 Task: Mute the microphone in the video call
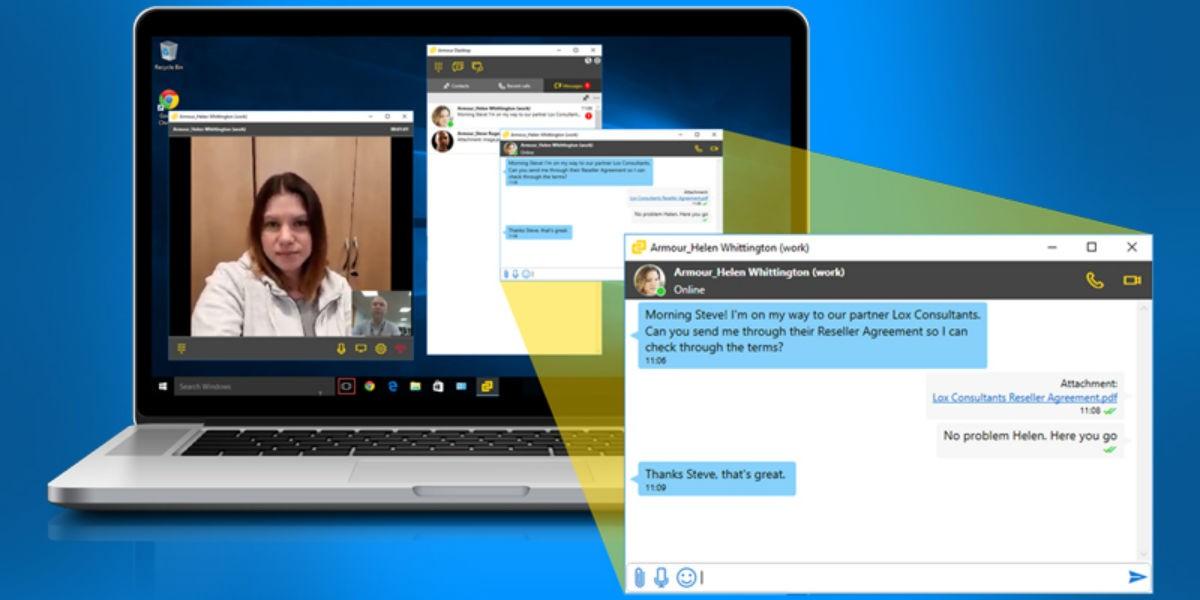(x=340, y=348)
